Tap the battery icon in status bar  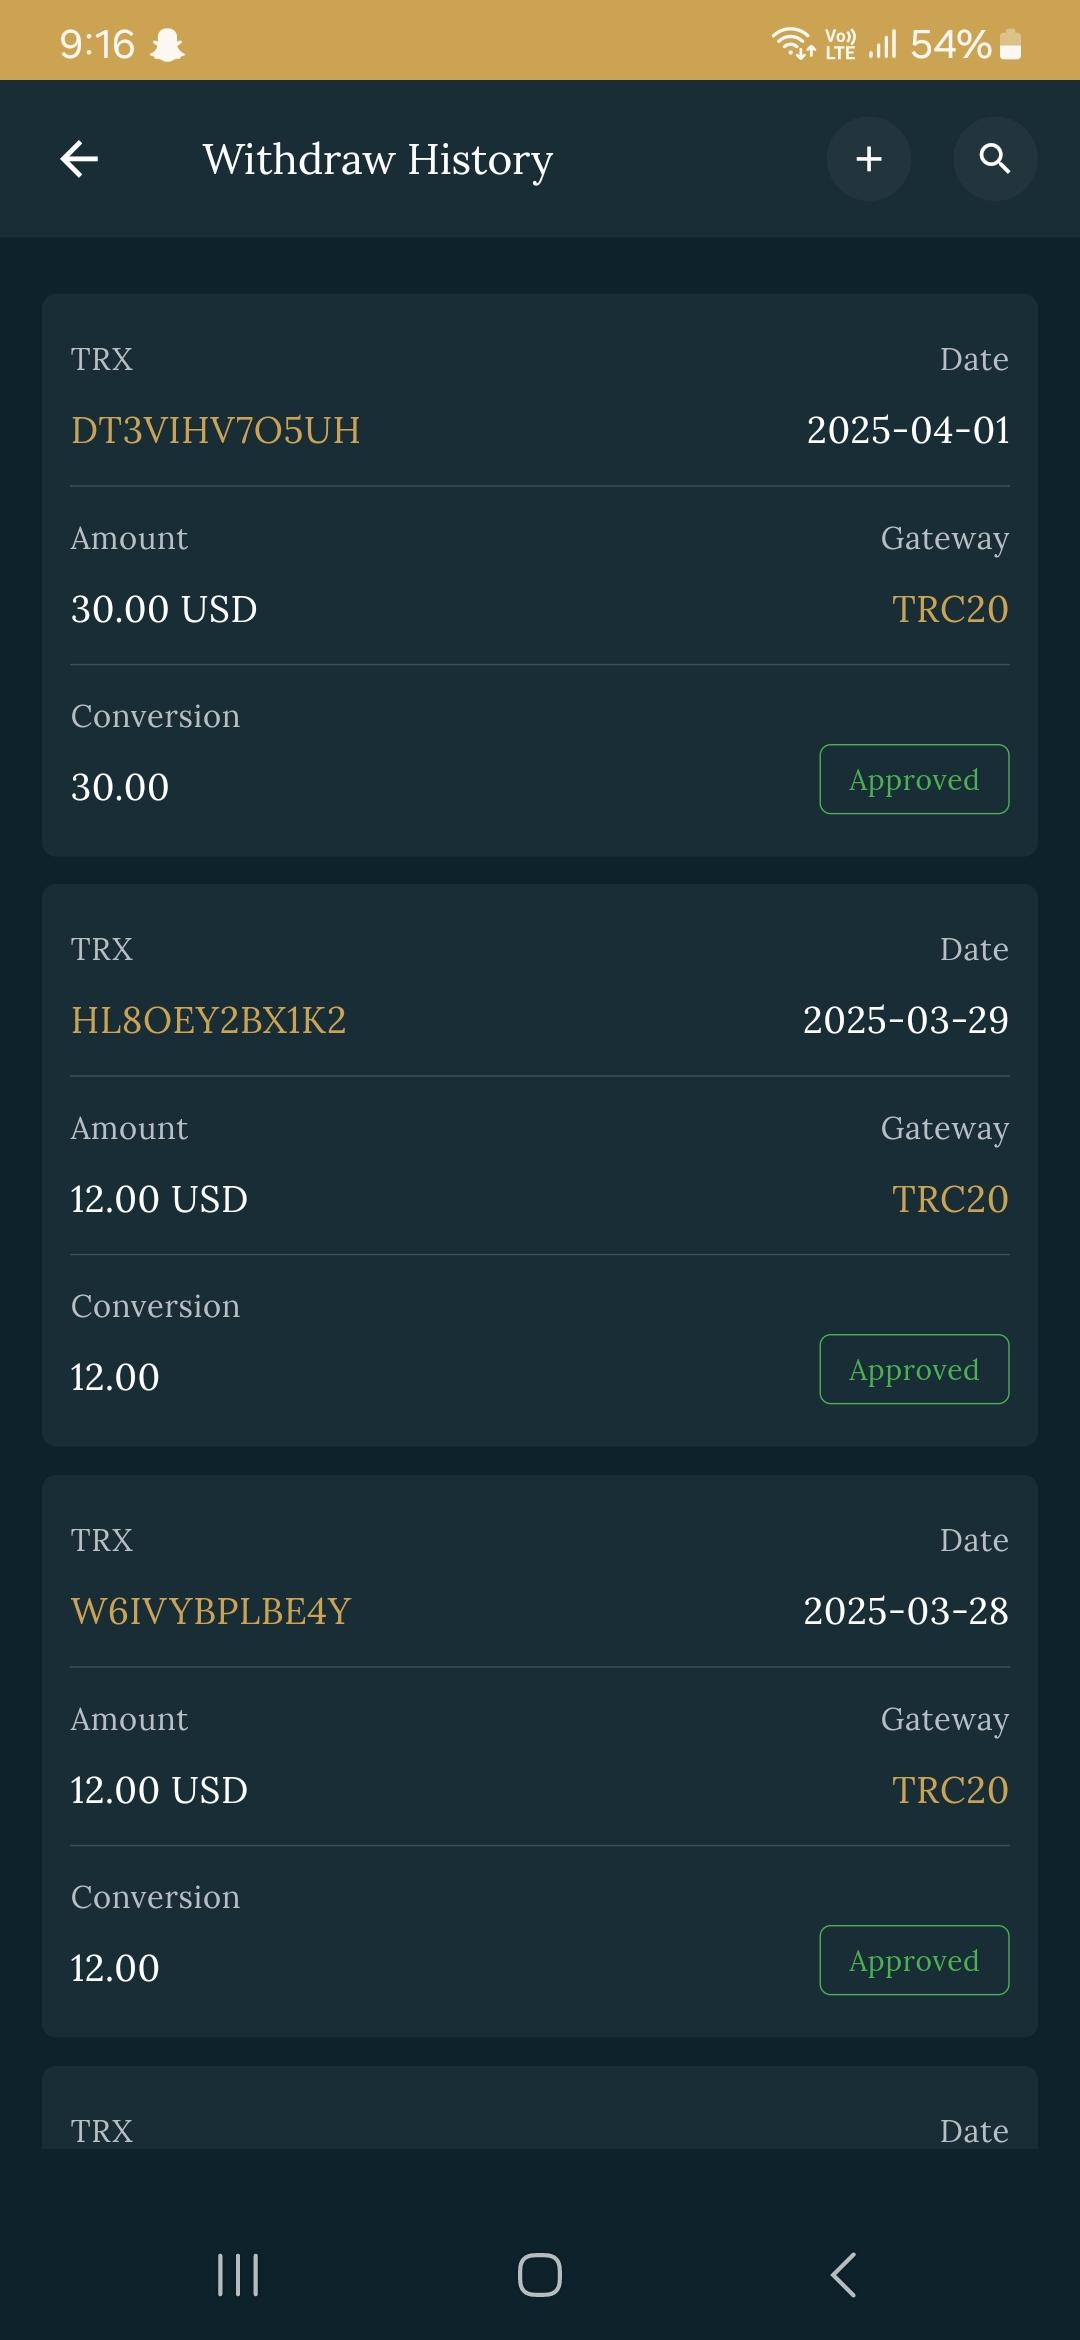pyautogui.click(x=1011, y=45)
